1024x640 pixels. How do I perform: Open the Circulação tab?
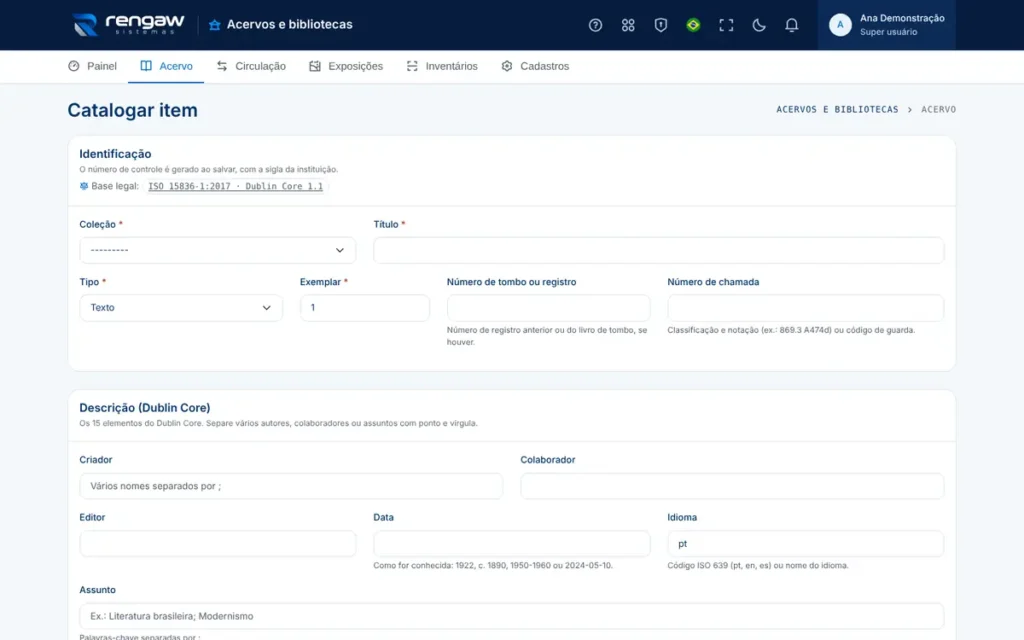pyautogui.click(x=251, y=66)
